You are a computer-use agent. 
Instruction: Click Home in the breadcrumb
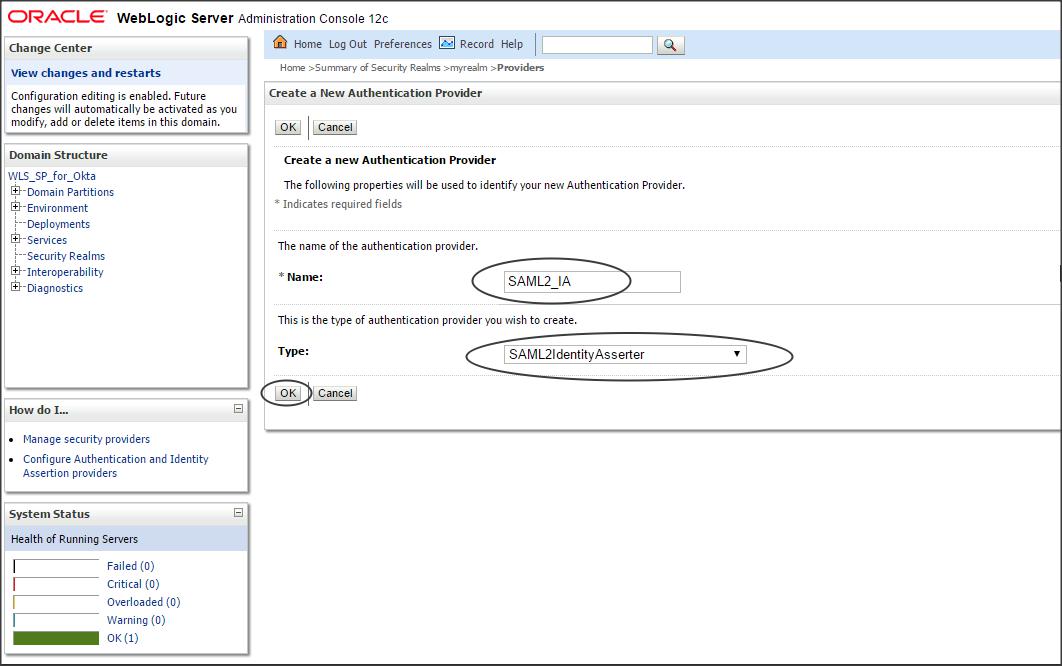coord(293,68)
